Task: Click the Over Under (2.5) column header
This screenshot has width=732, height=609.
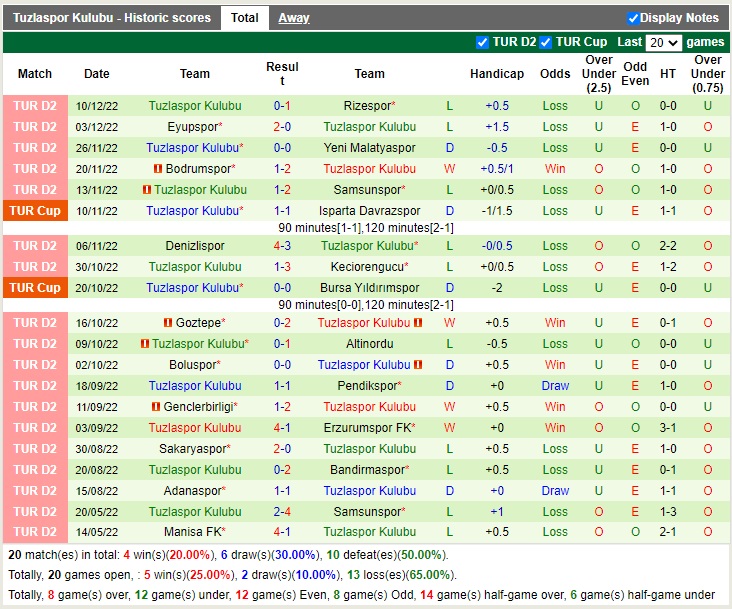Action: click(x=598, y=74)
